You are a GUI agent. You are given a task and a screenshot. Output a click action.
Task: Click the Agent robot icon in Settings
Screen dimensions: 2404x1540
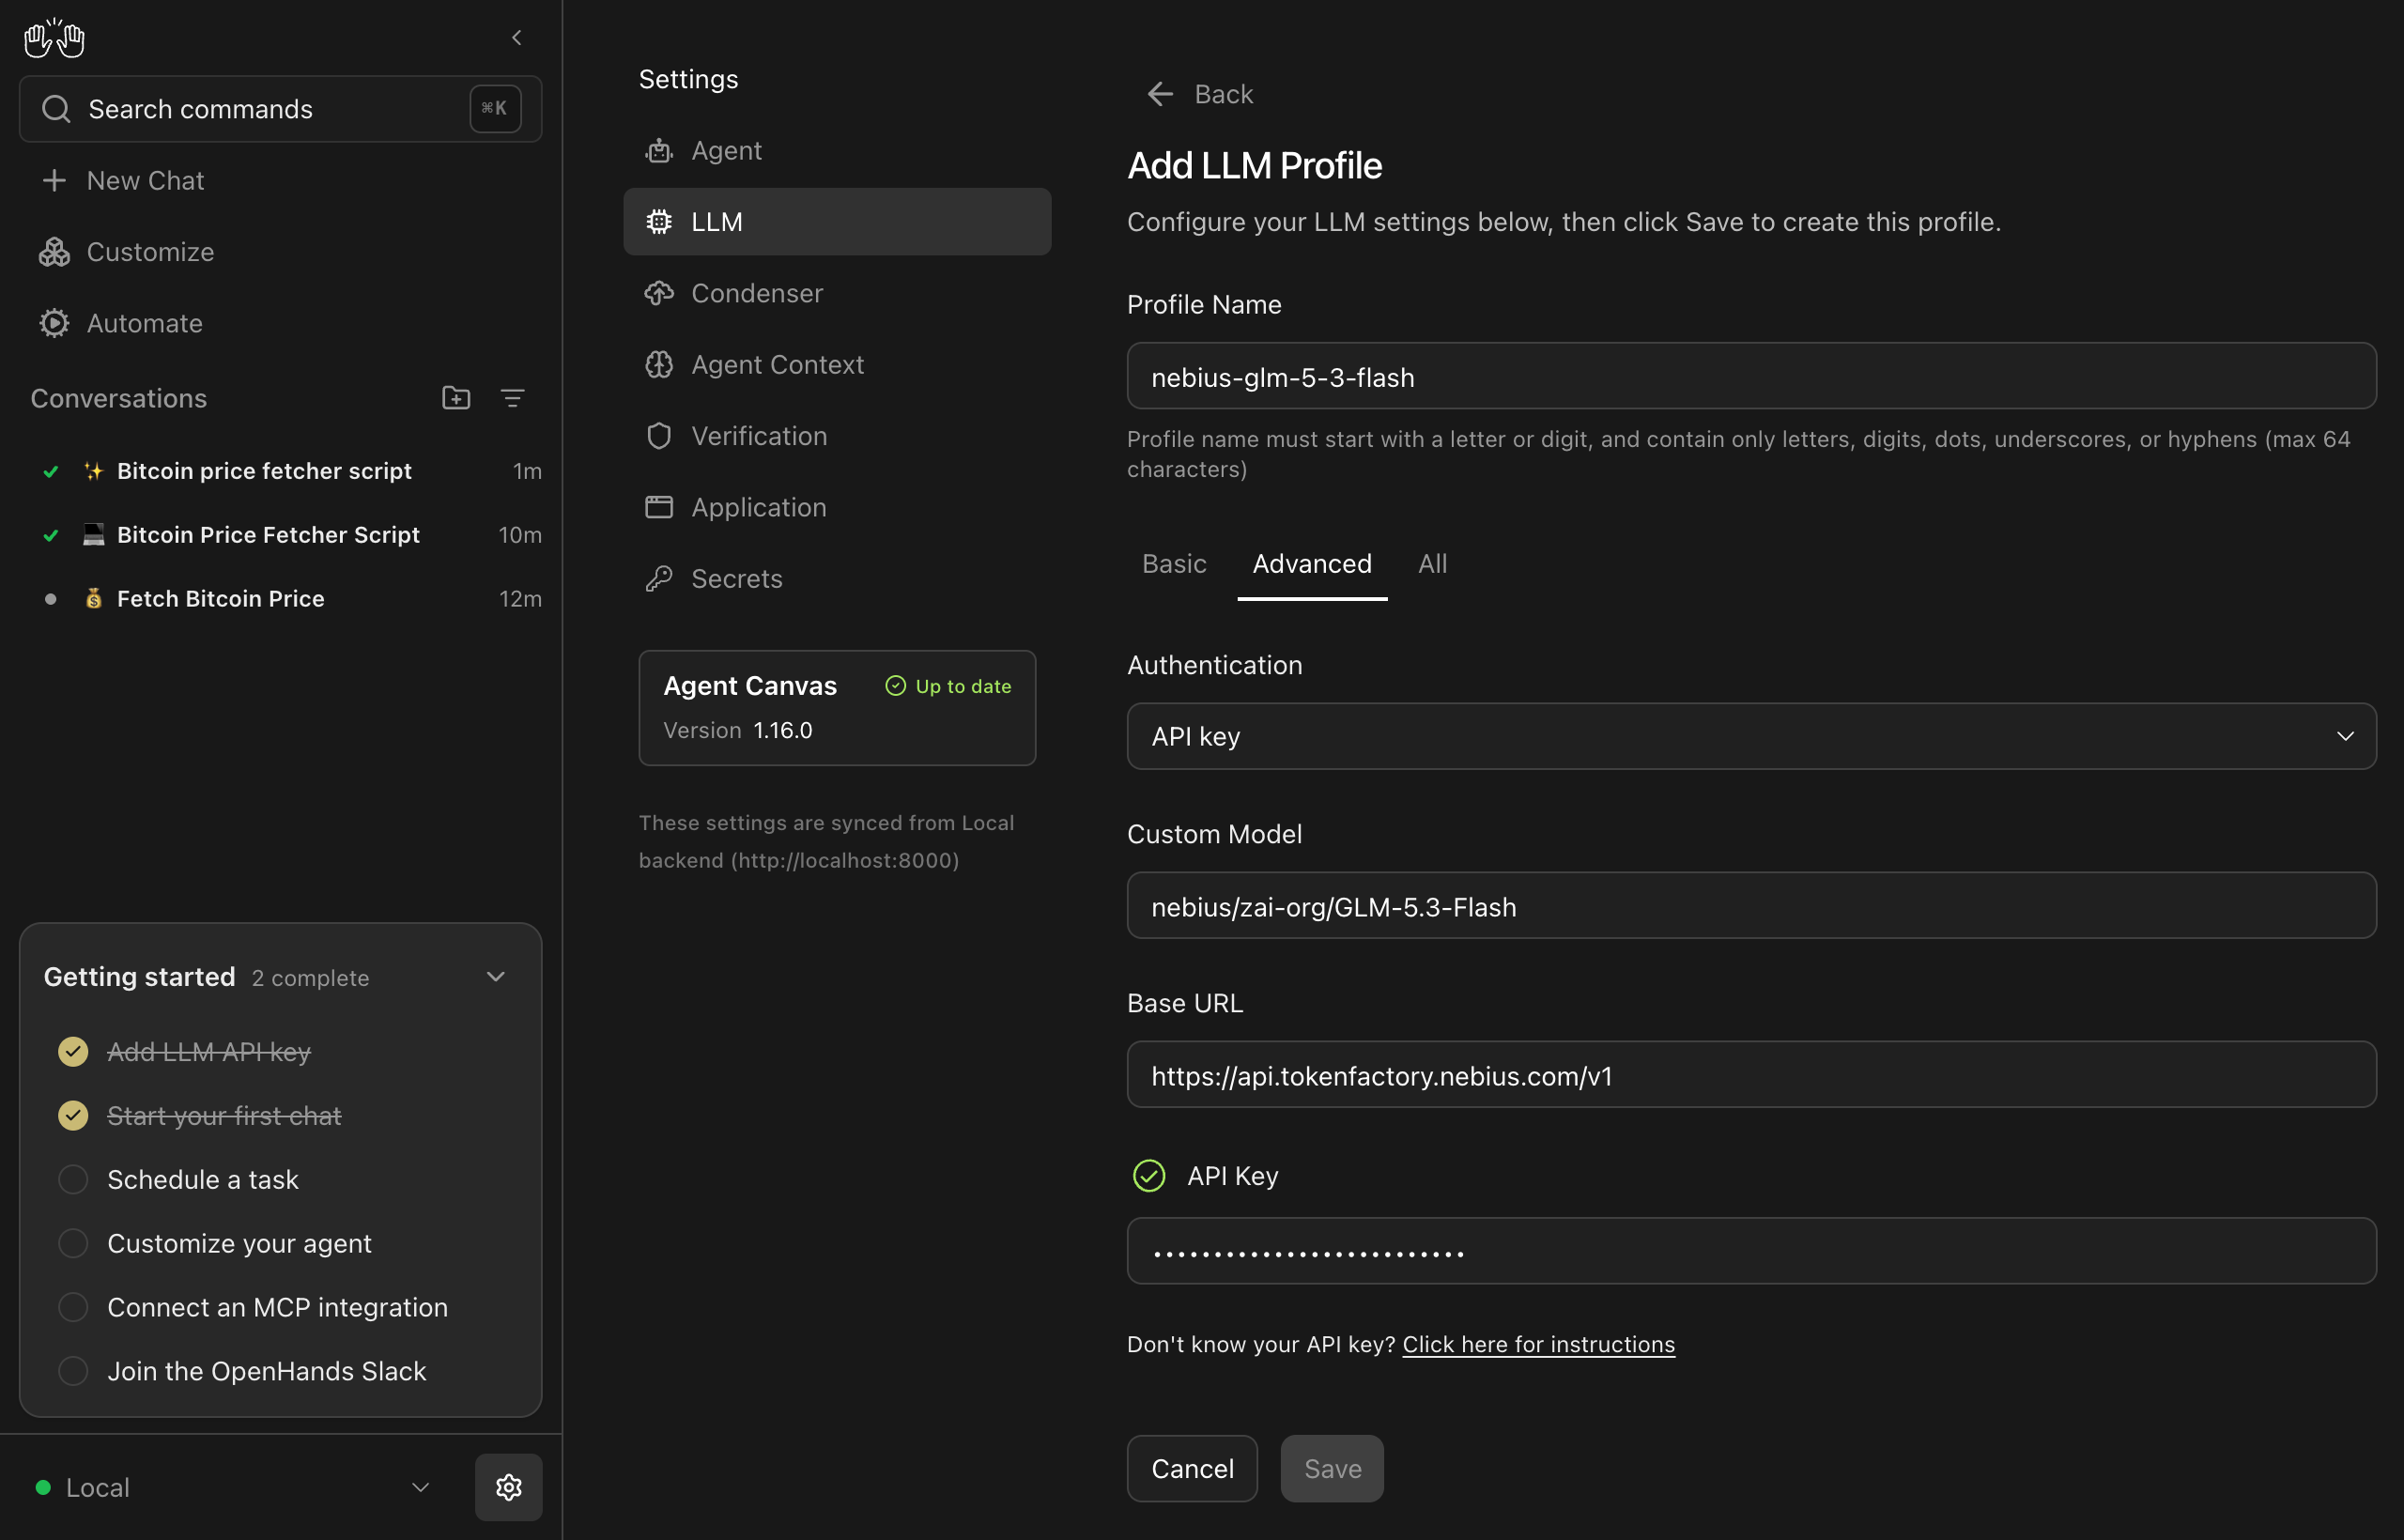point(659,150)
